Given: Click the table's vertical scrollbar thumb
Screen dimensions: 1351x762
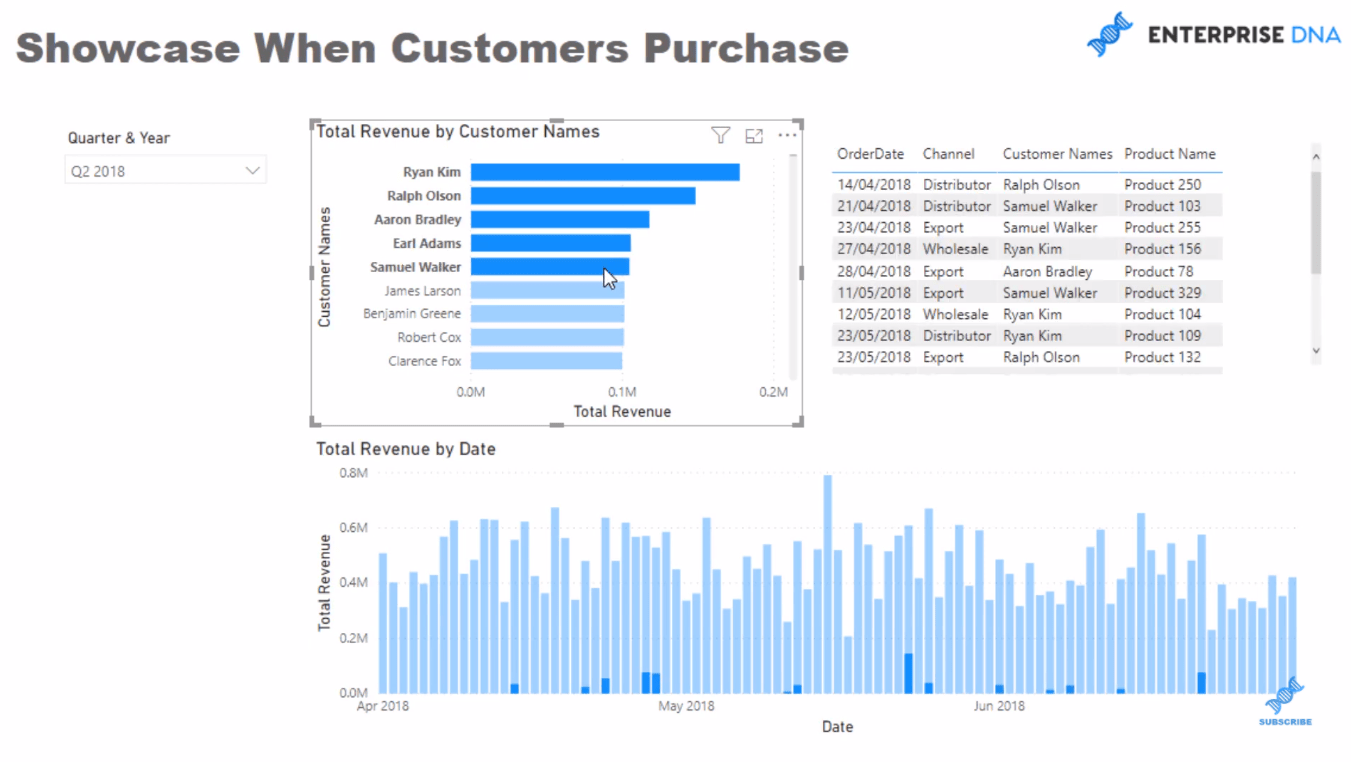Looking at the screenshot, I should (x=1316, y=222).
